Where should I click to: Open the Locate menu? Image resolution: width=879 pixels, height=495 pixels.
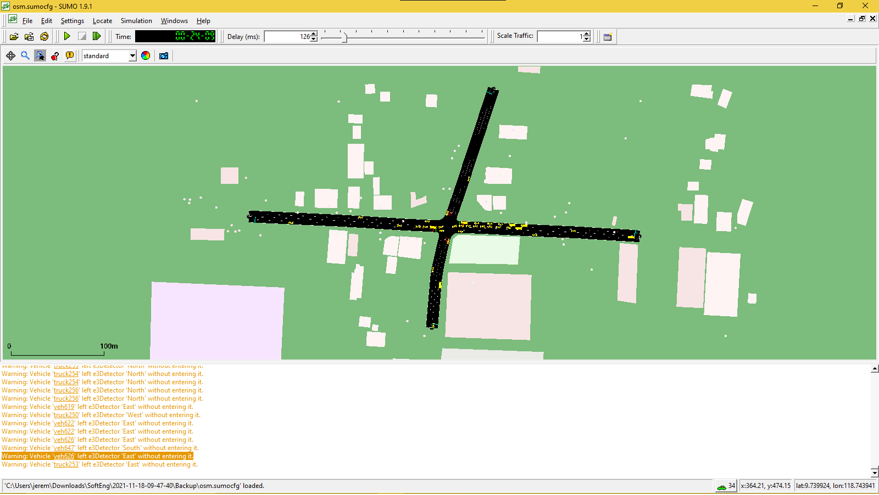(102, 21)
